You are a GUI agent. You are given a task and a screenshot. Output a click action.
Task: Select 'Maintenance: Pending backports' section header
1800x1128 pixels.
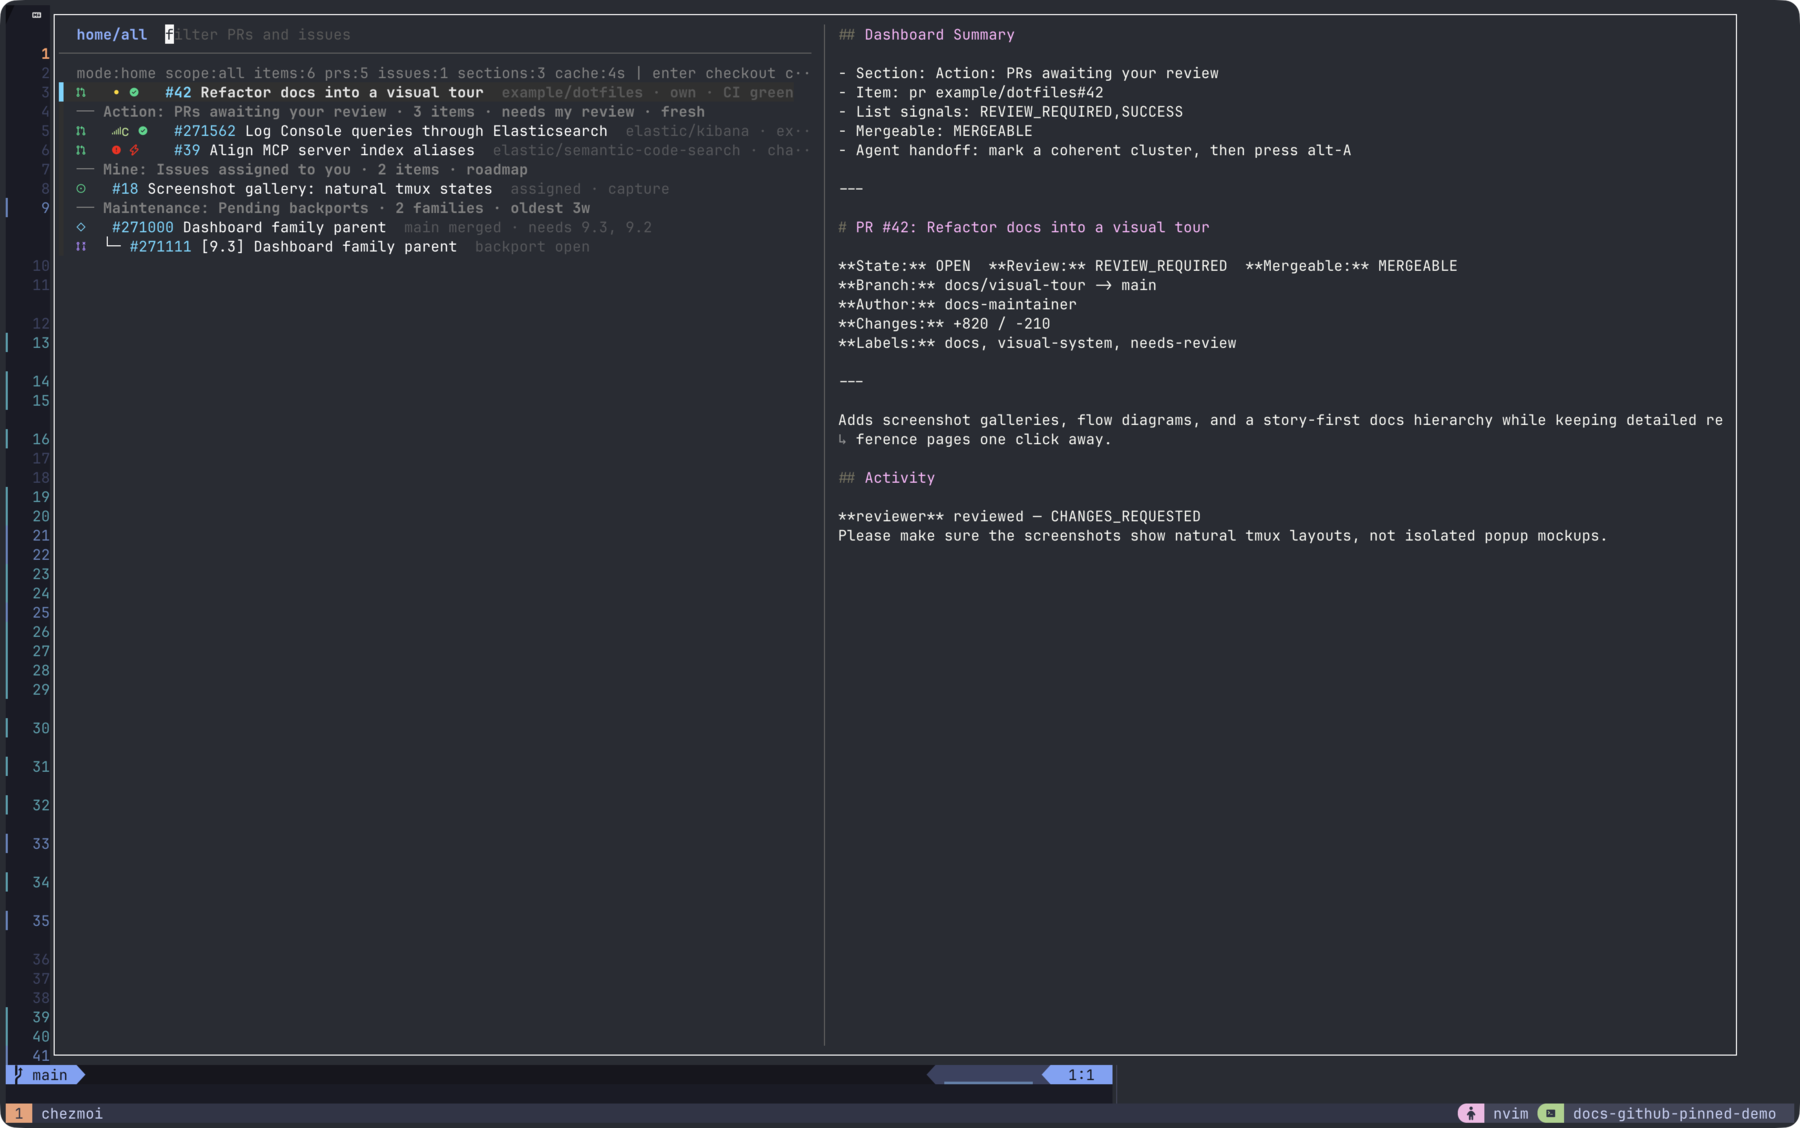tap(236, 209)
